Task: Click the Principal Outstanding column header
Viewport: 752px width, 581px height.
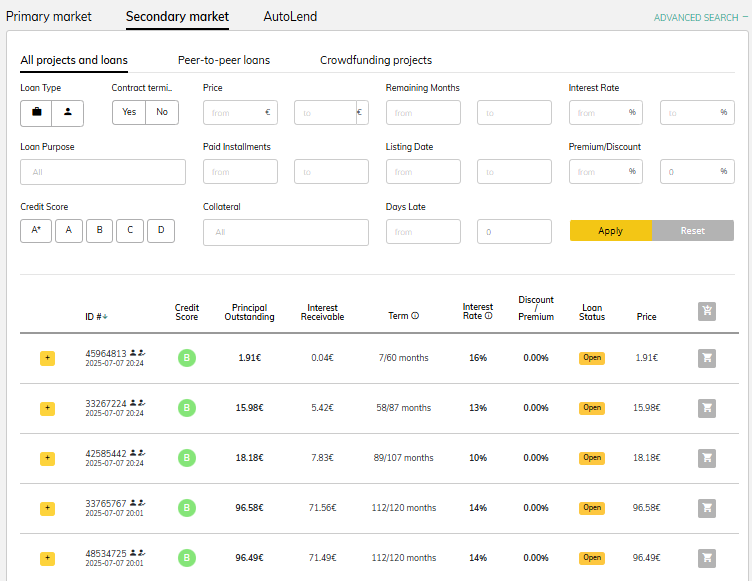Action: point(249,312)
